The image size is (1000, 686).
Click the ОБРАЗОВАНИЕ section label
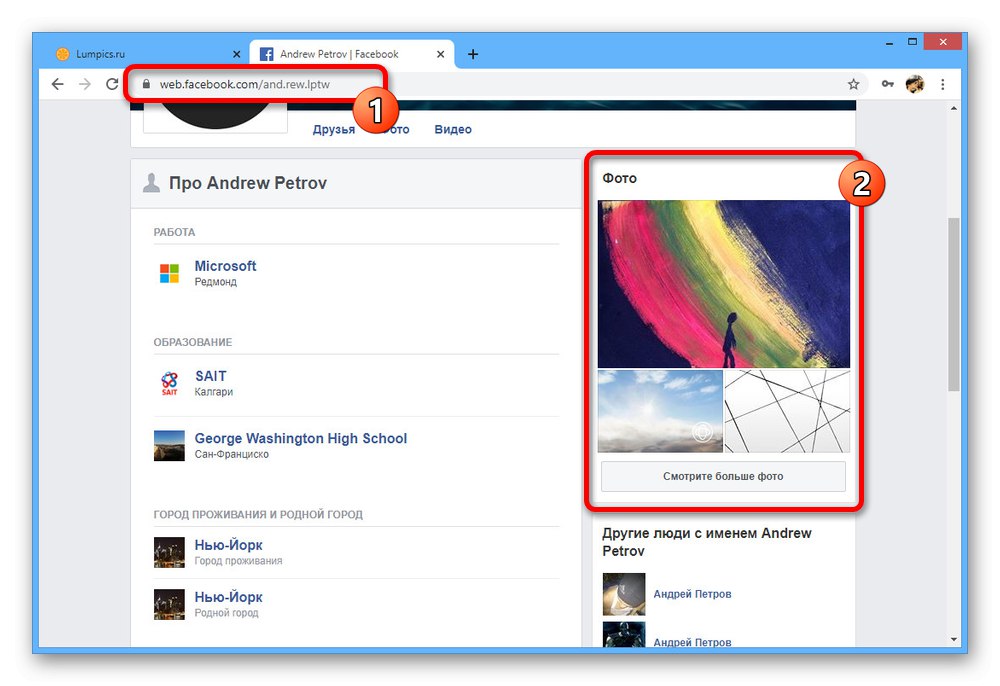pos(193,342)
